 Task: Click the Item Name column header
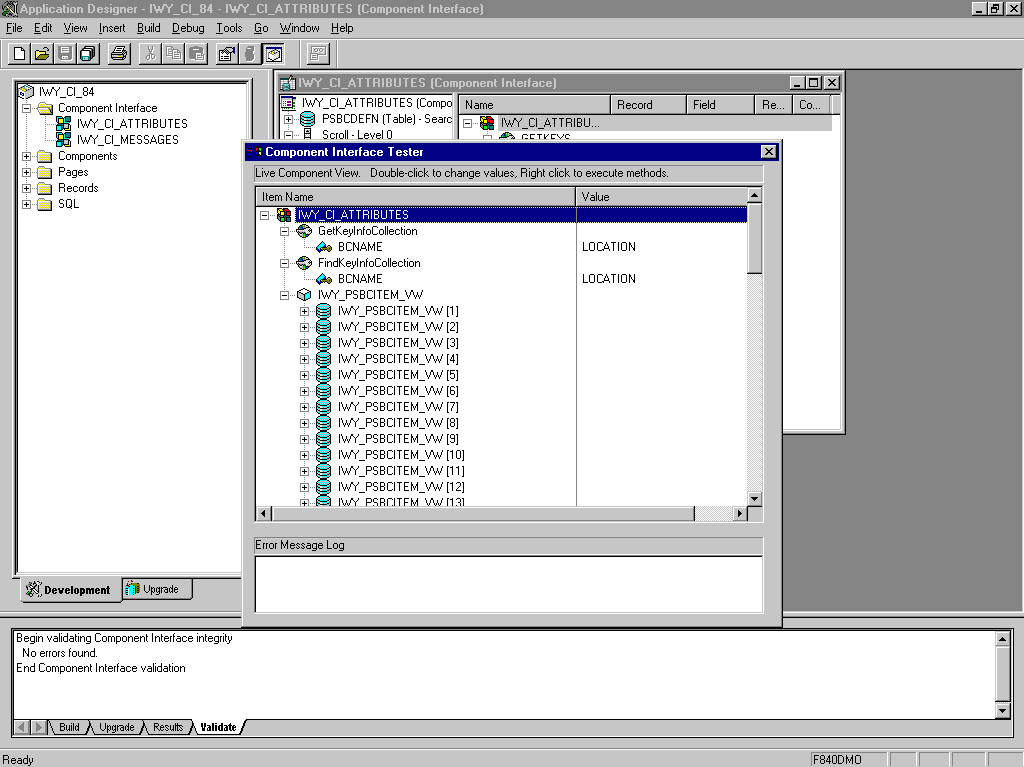(415, 197)
